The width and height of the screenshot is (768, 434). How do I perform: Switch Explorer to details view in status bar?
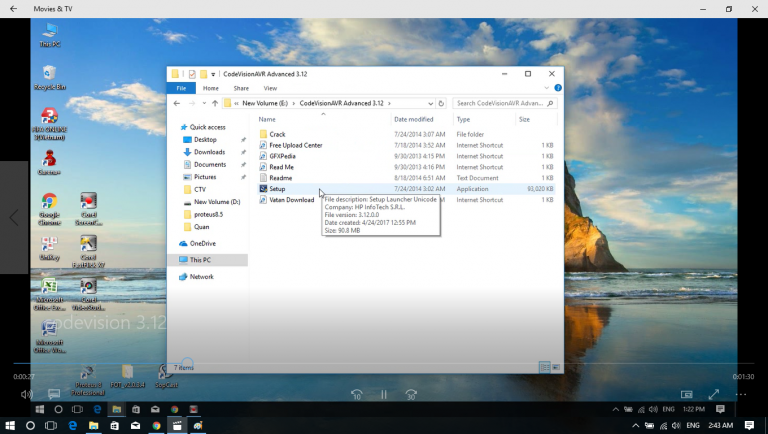coord(544,367)
